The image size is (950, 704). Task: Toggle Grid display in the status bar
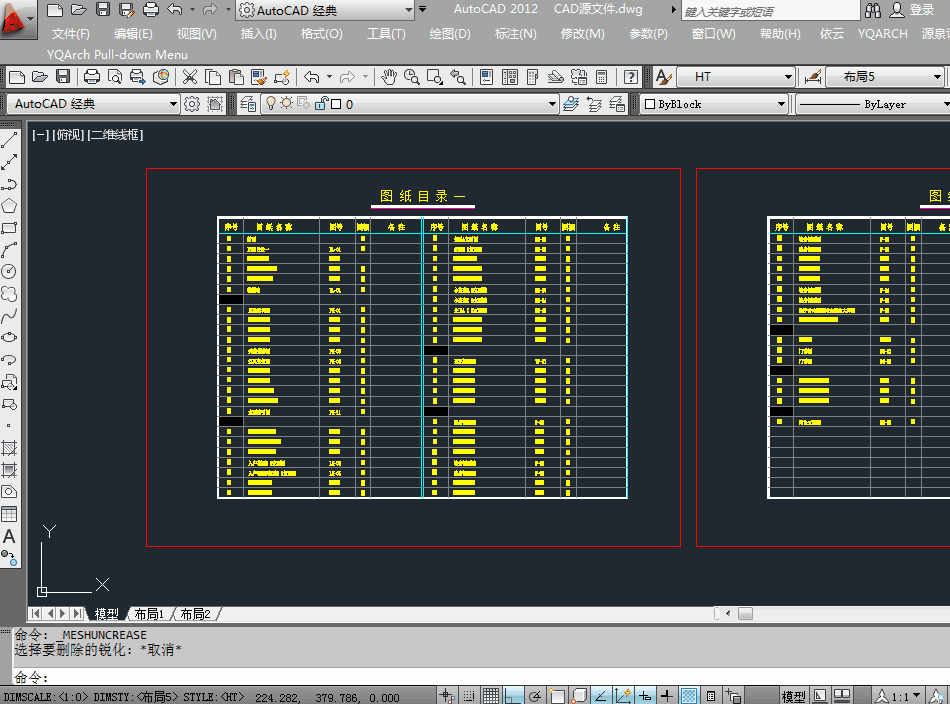[x=491, y=694]
